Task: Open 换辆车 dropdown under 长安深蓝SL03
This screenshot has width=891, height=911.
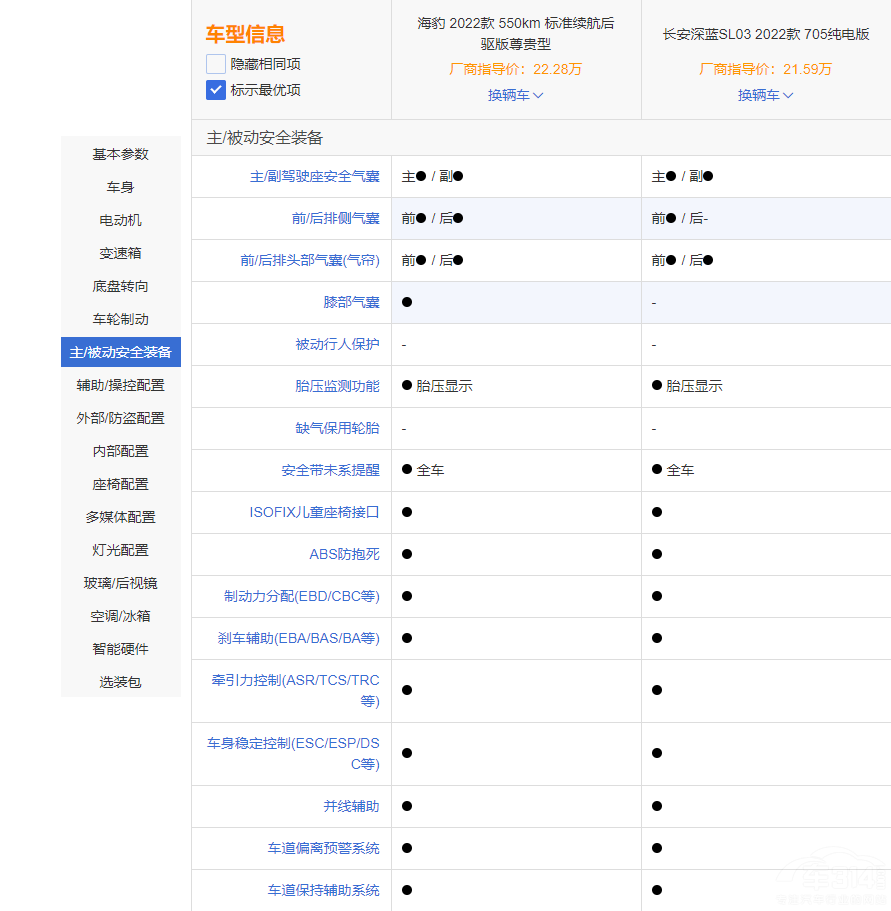Action: coord(765,95)
